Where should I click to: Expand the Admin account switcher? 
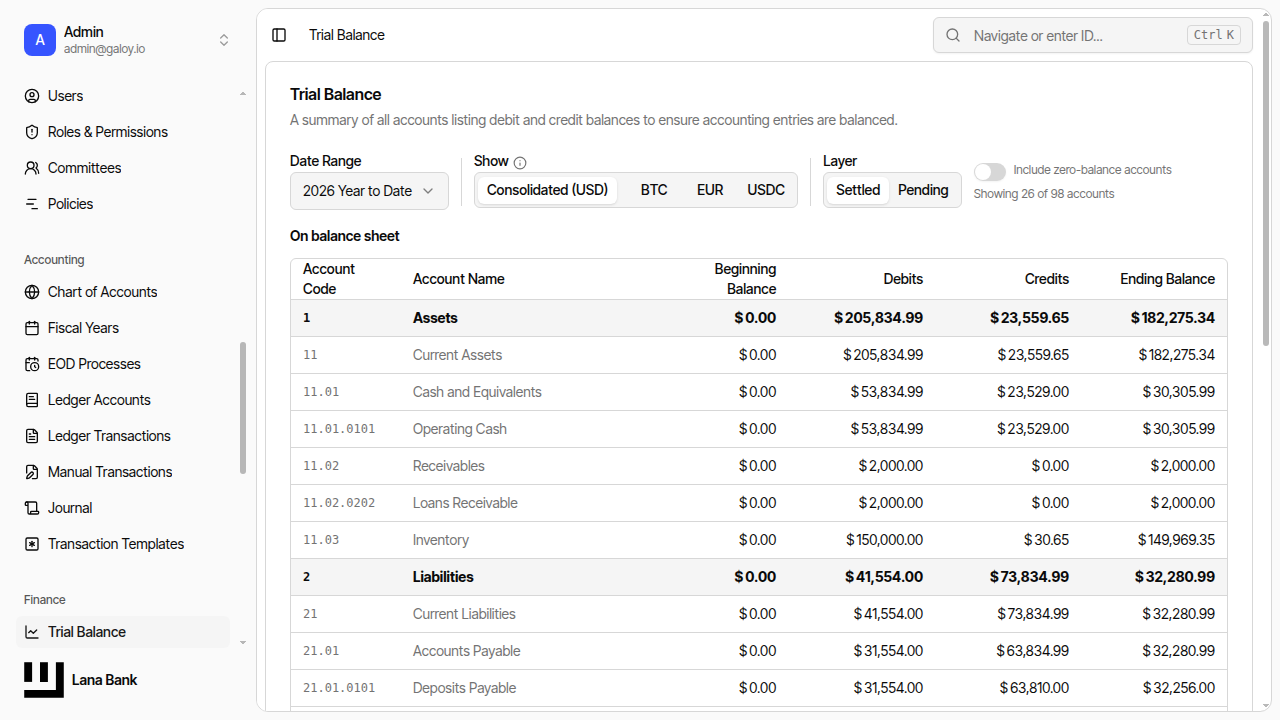tap(224, 40)
